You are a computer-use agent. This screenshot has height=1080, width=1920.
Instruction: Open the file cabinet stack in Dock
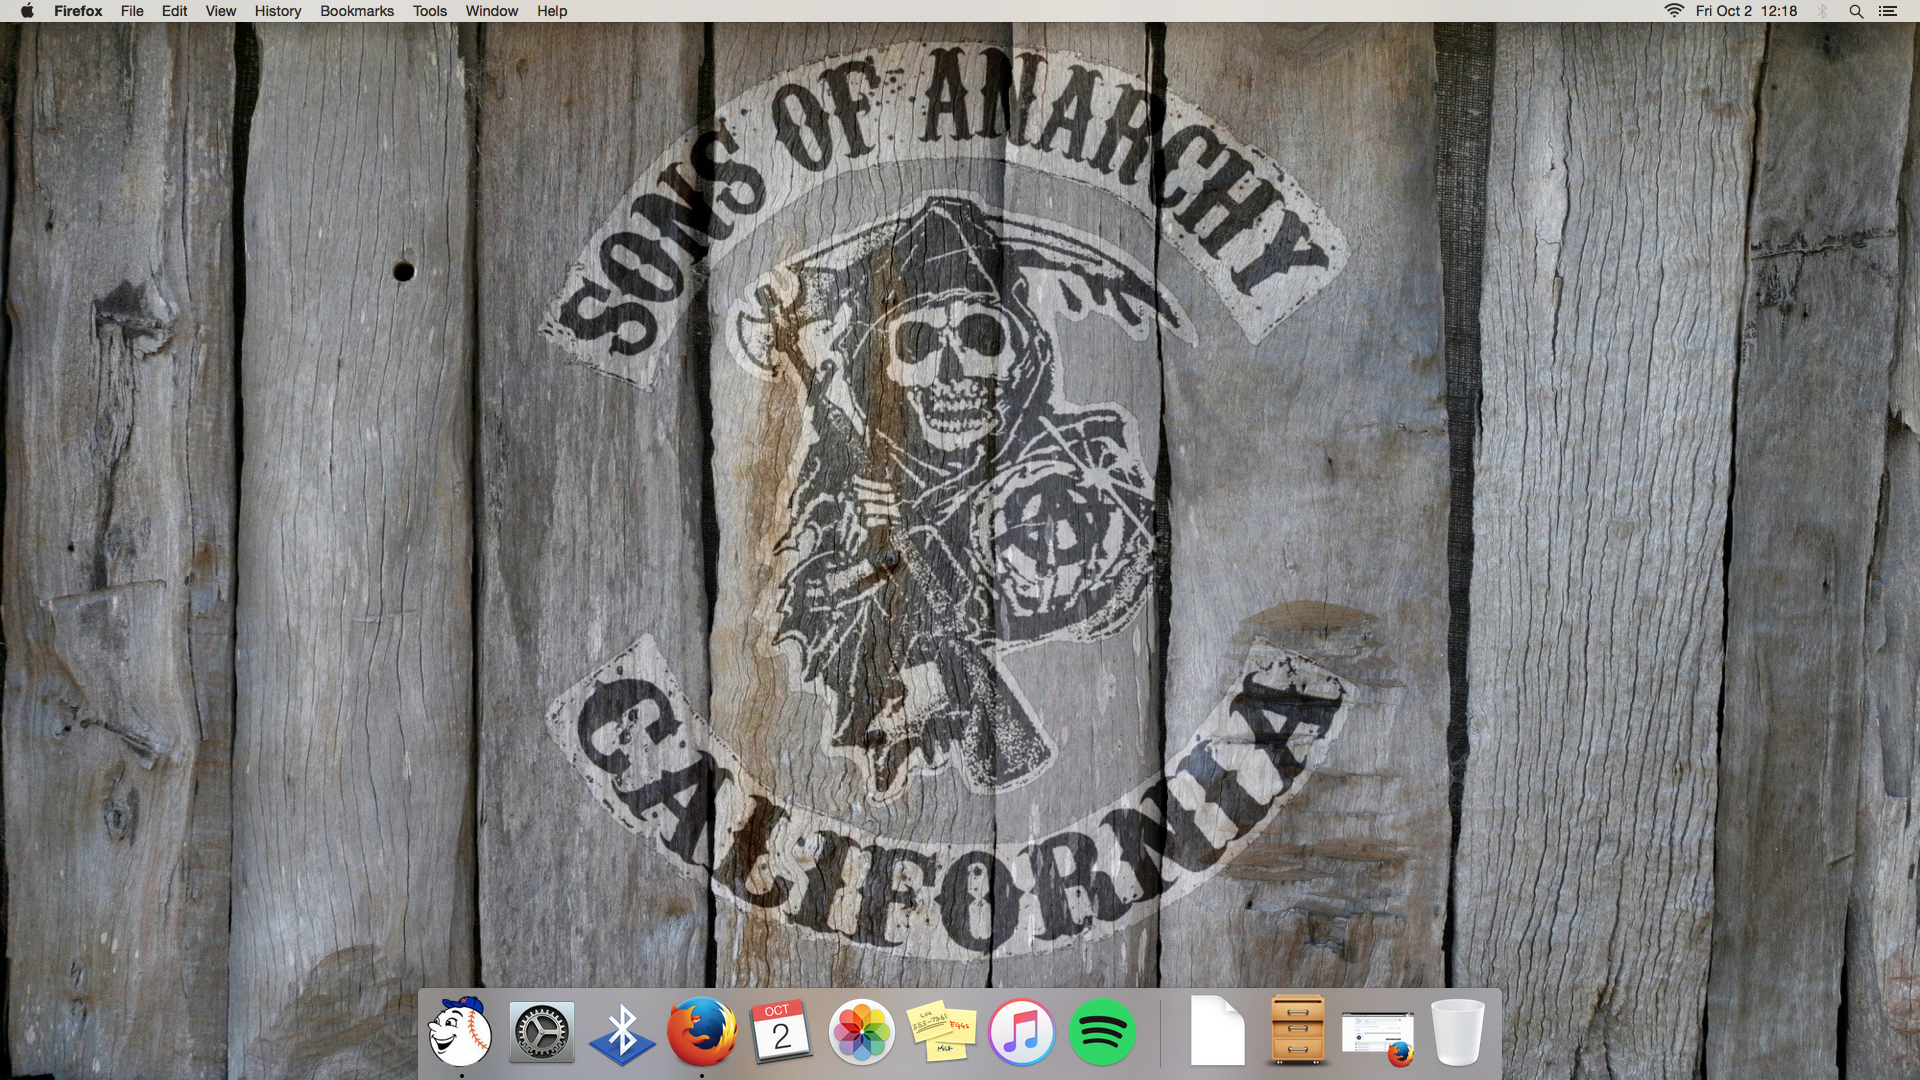pos(1298,1030)
